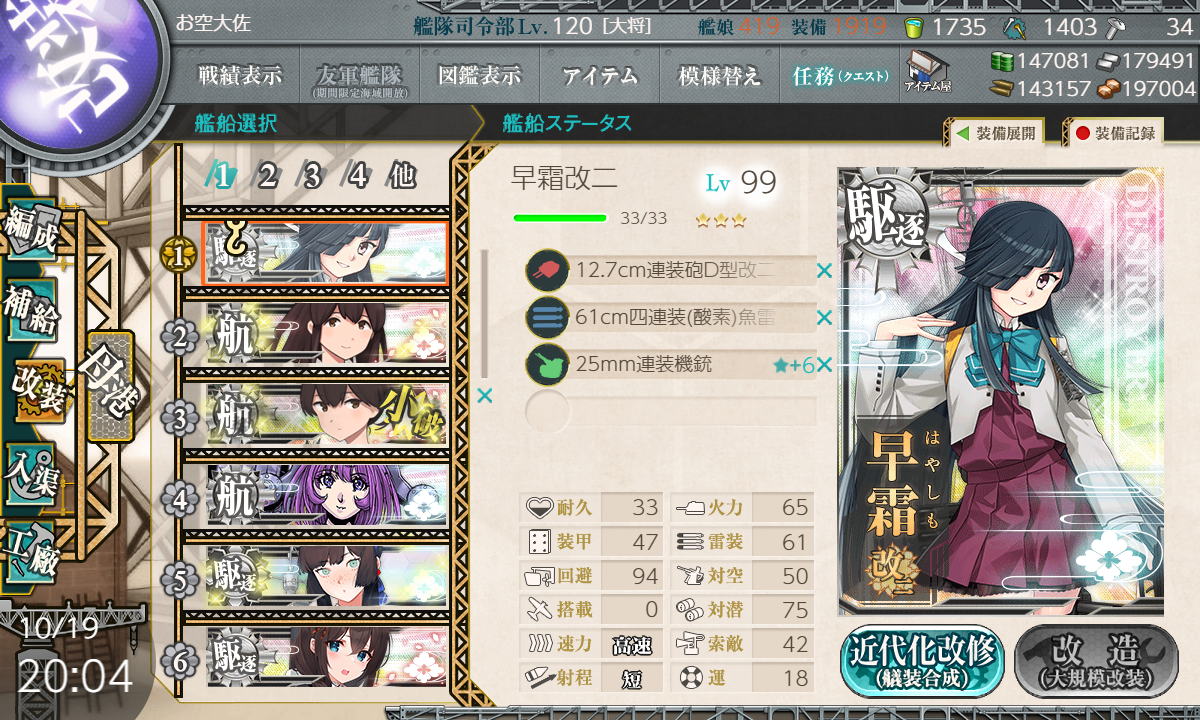Select the empty fourth equipment slot
The width and height of the screenshot is (1200, 720).
click(671, 411)
